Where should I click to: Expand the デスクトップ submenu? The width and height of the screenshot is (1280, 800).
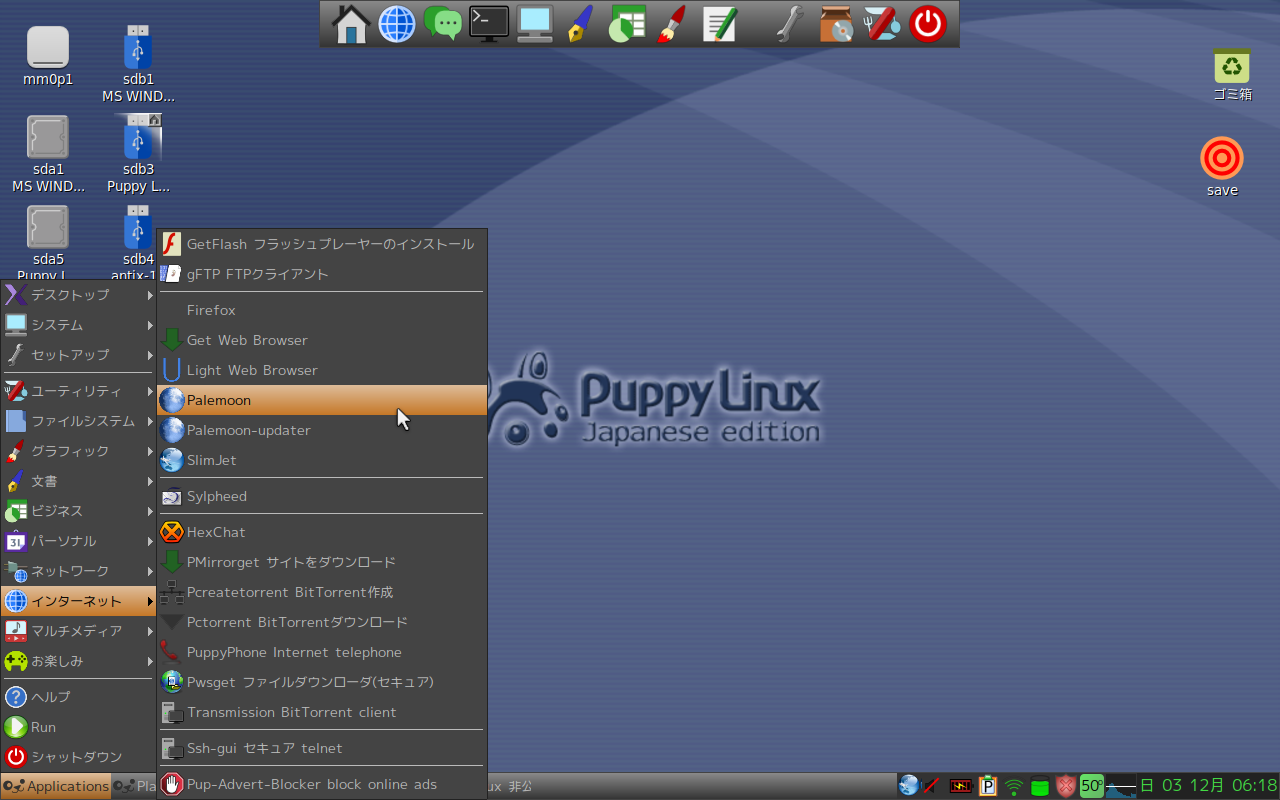click(x=79, y=295)
